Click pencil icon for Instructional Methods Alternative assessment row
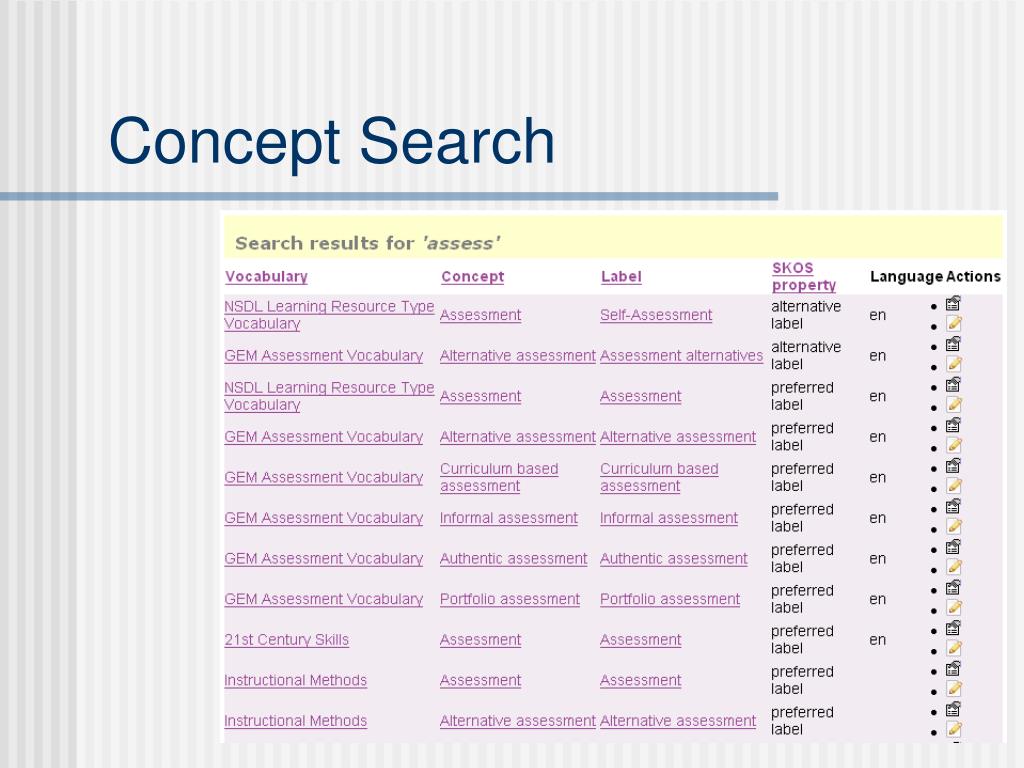 [x=953, y=728]
